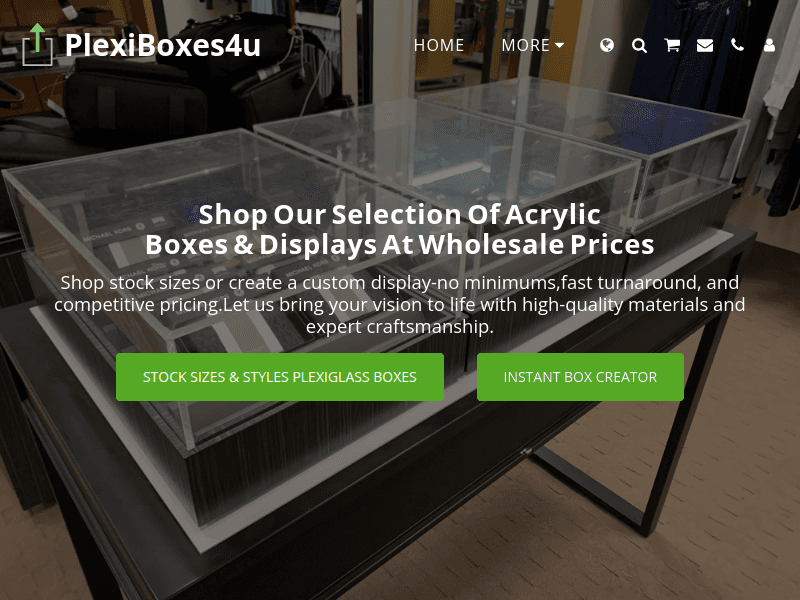Click the phone call icon

737,45
